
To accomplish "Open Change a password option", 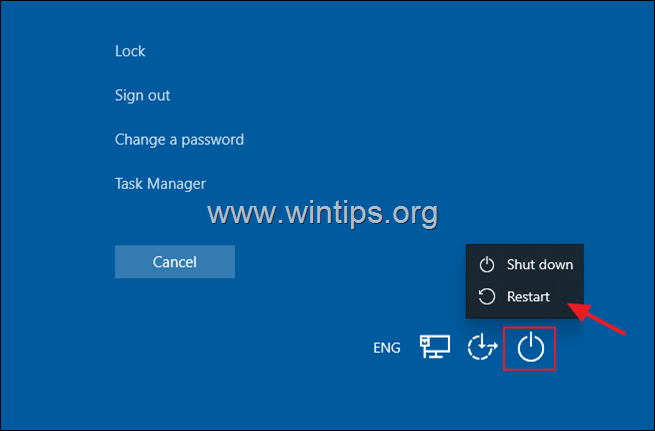I will click(179, 139).
